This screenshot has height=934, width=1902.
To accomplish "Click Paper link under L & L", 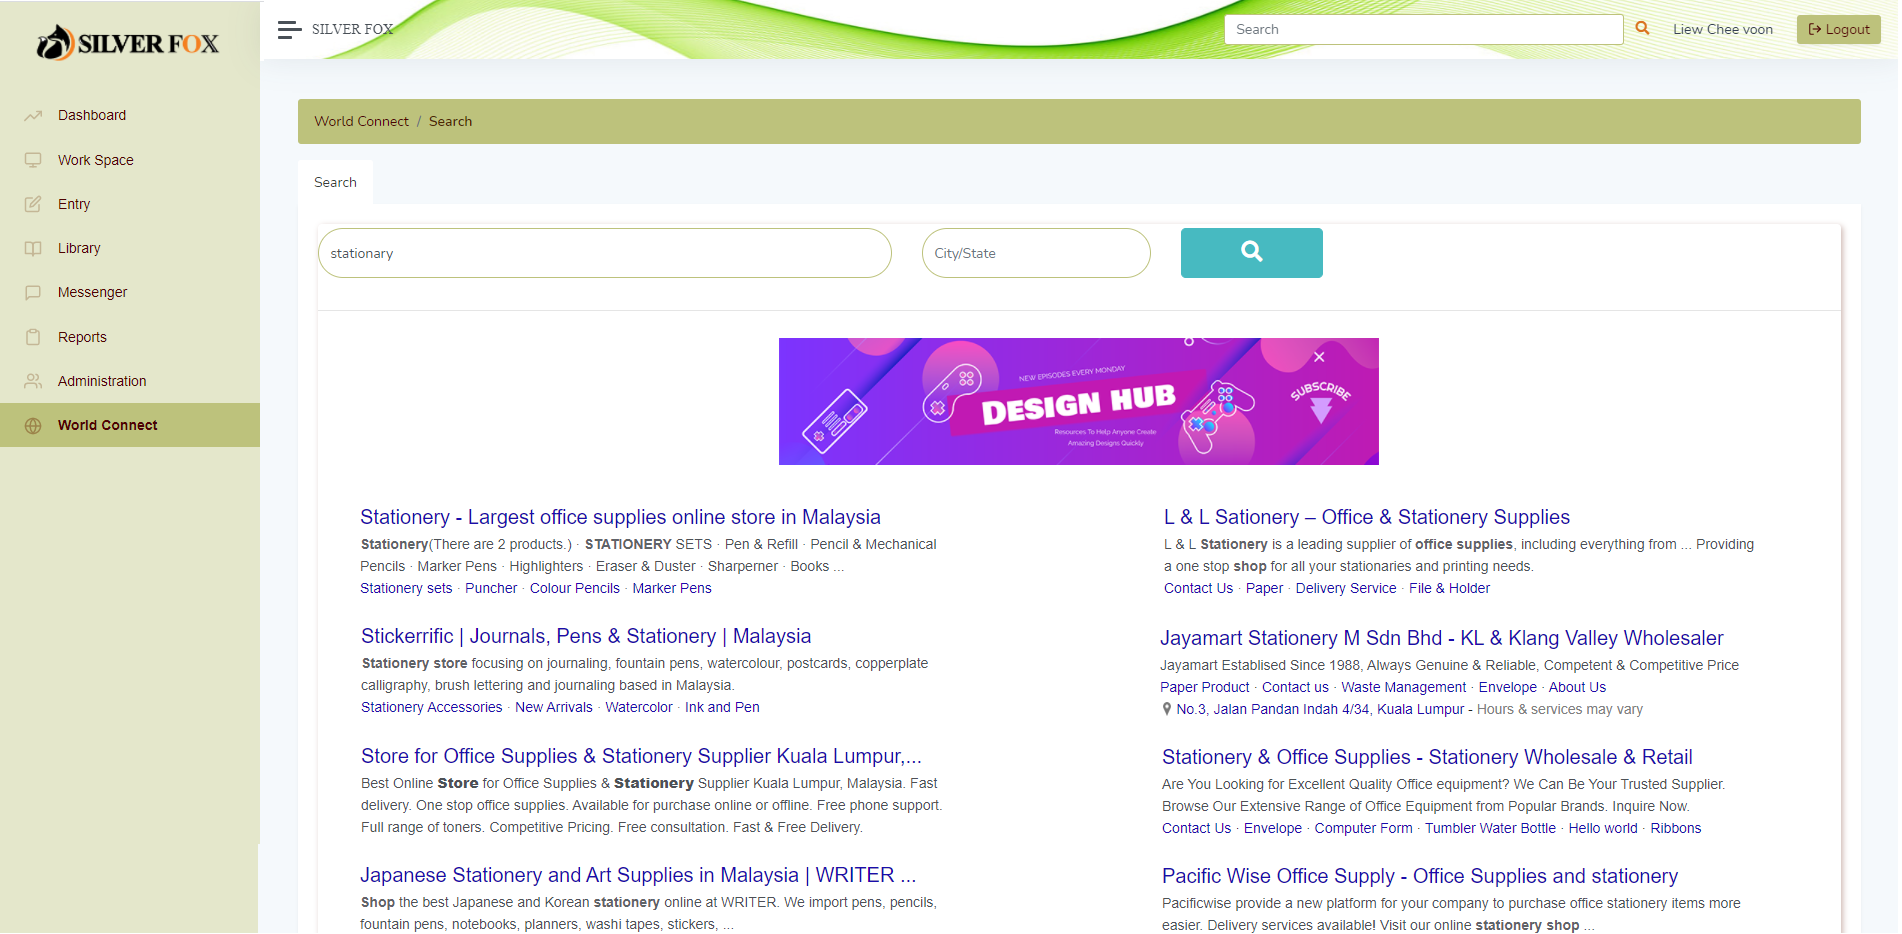I will point(1264,588).
